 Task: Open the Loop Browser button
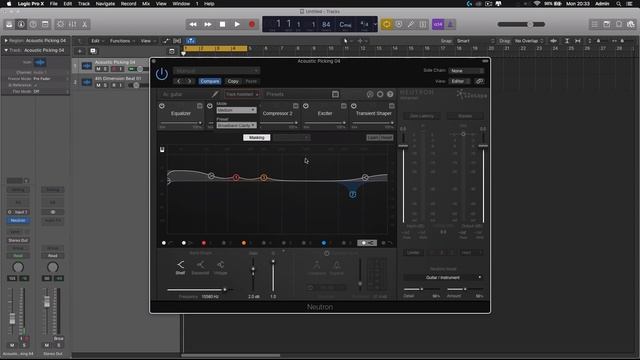click(x=619, y=24)
